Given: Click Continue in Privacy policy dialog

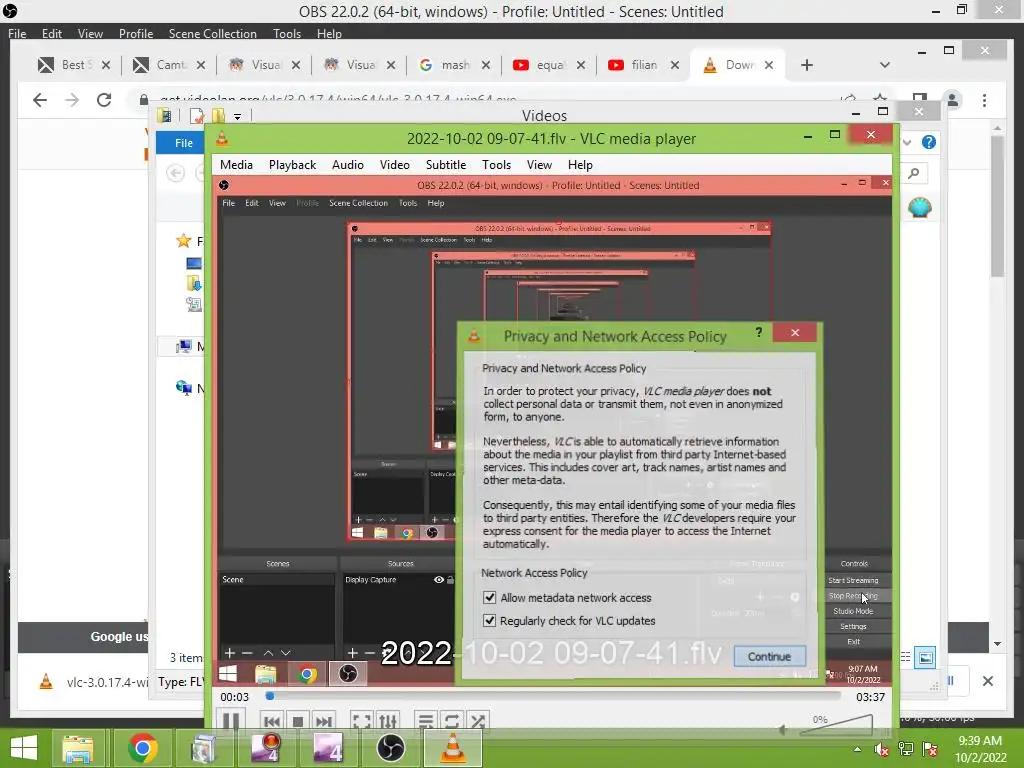Looking at the screenshot, I should pos(769,656).
